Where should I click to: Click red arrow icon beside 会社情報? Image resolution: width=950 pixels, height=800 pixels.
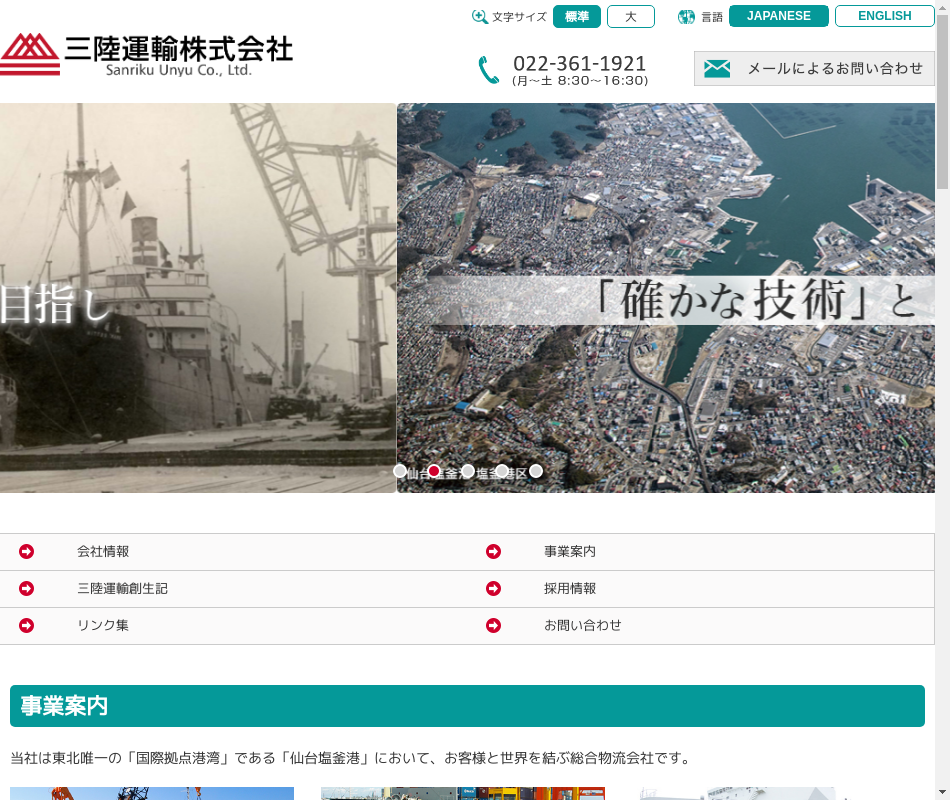(x=27, y=552)
